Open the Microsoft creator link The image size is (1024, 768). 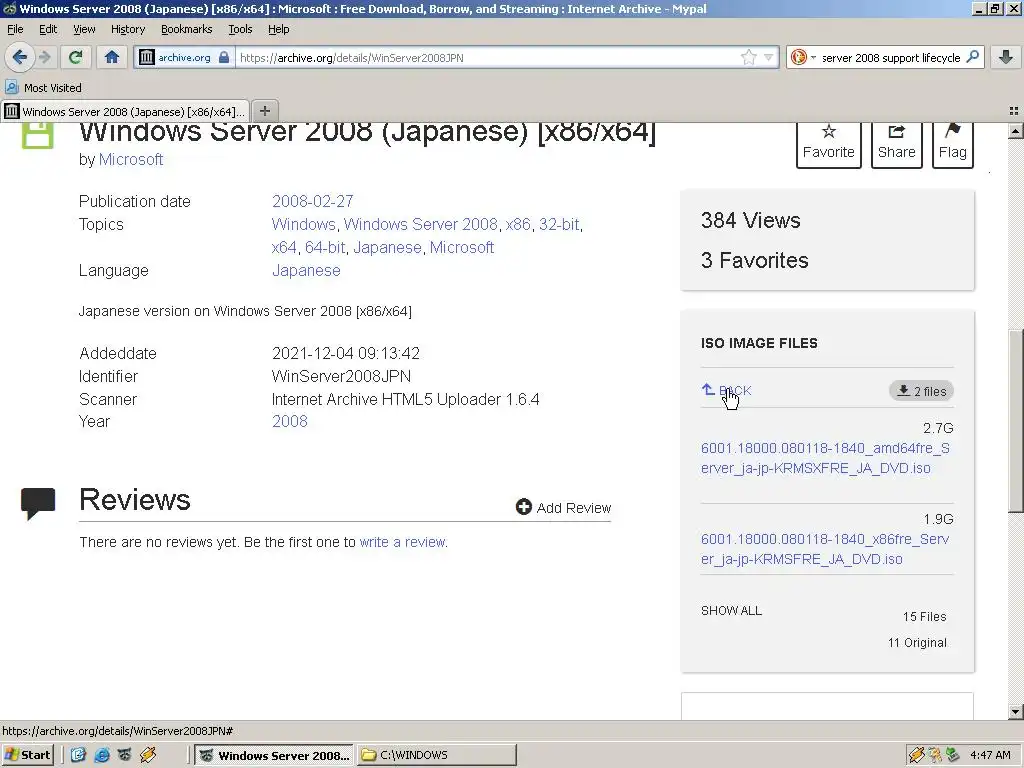tap(131, 159)
